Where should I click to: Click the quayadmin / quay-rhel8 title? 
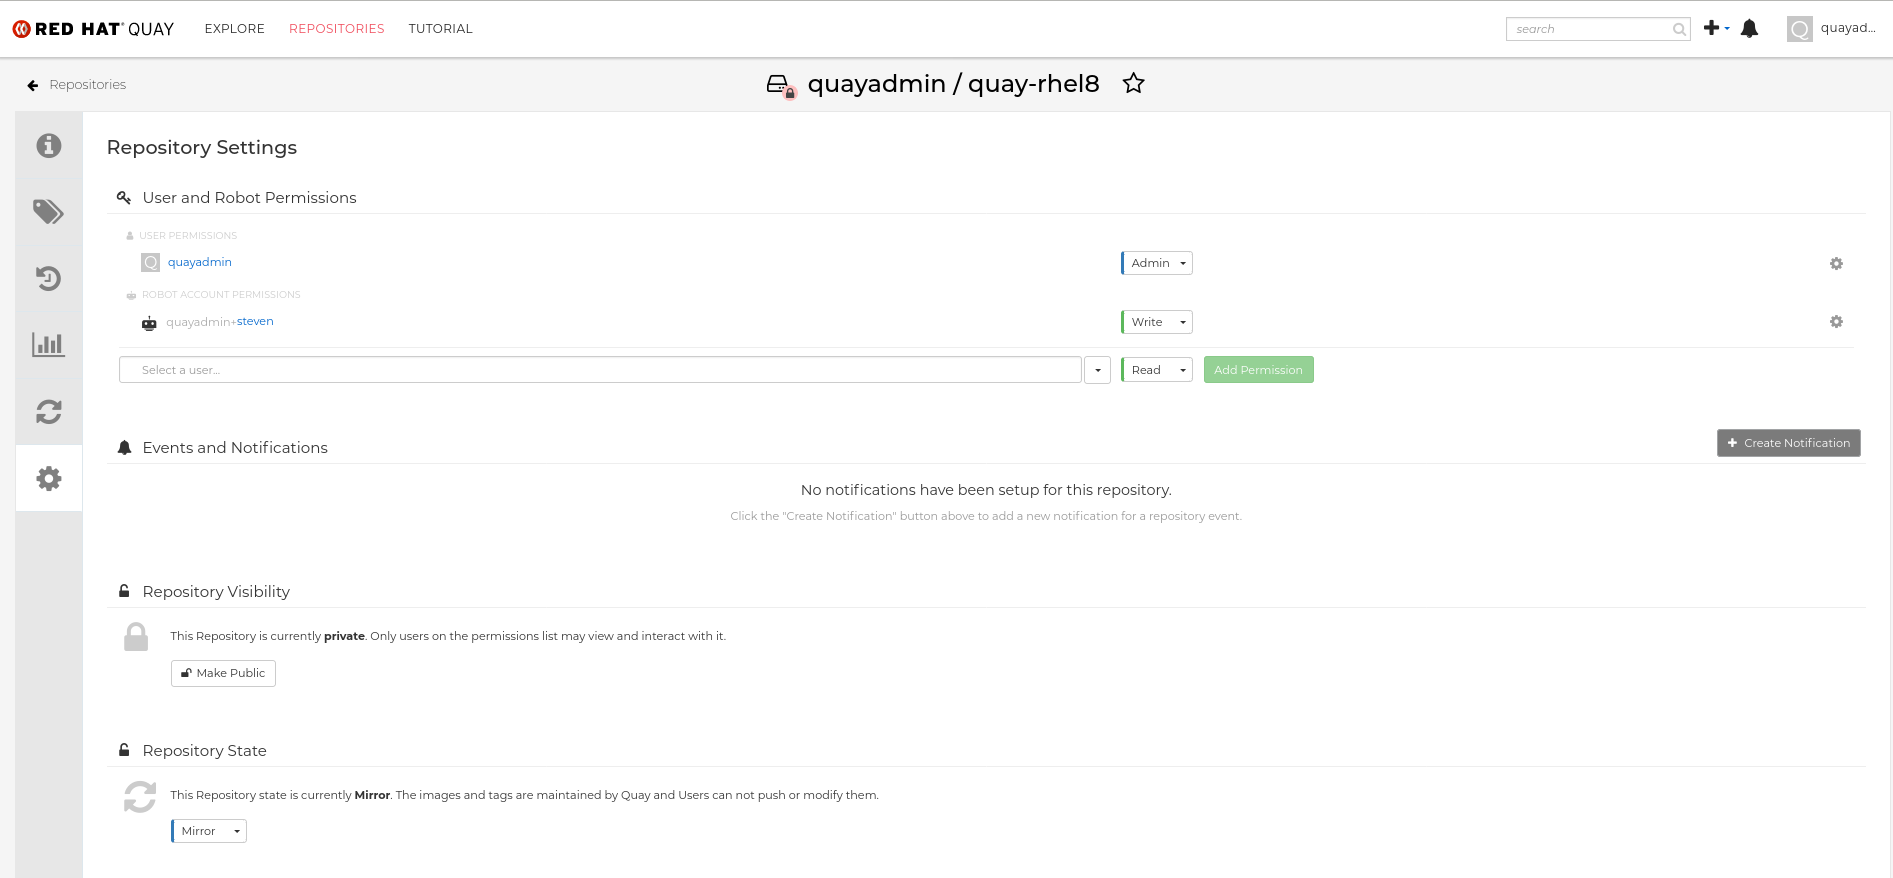tap(953, 84)
